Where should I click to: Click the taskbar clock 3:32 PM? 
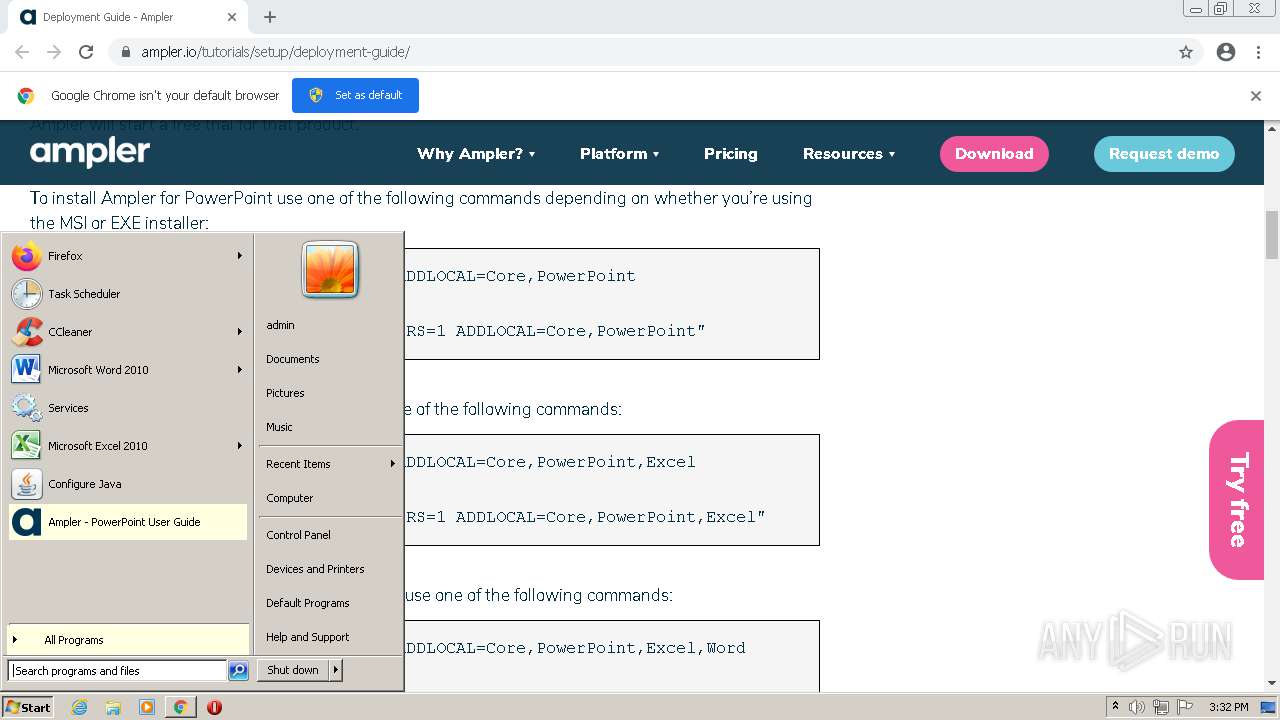1228,707
